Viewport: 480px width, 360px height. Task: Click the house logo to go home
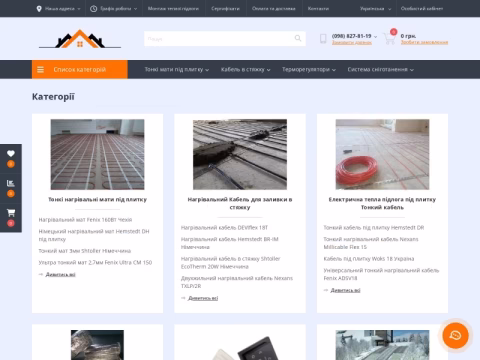80,39
